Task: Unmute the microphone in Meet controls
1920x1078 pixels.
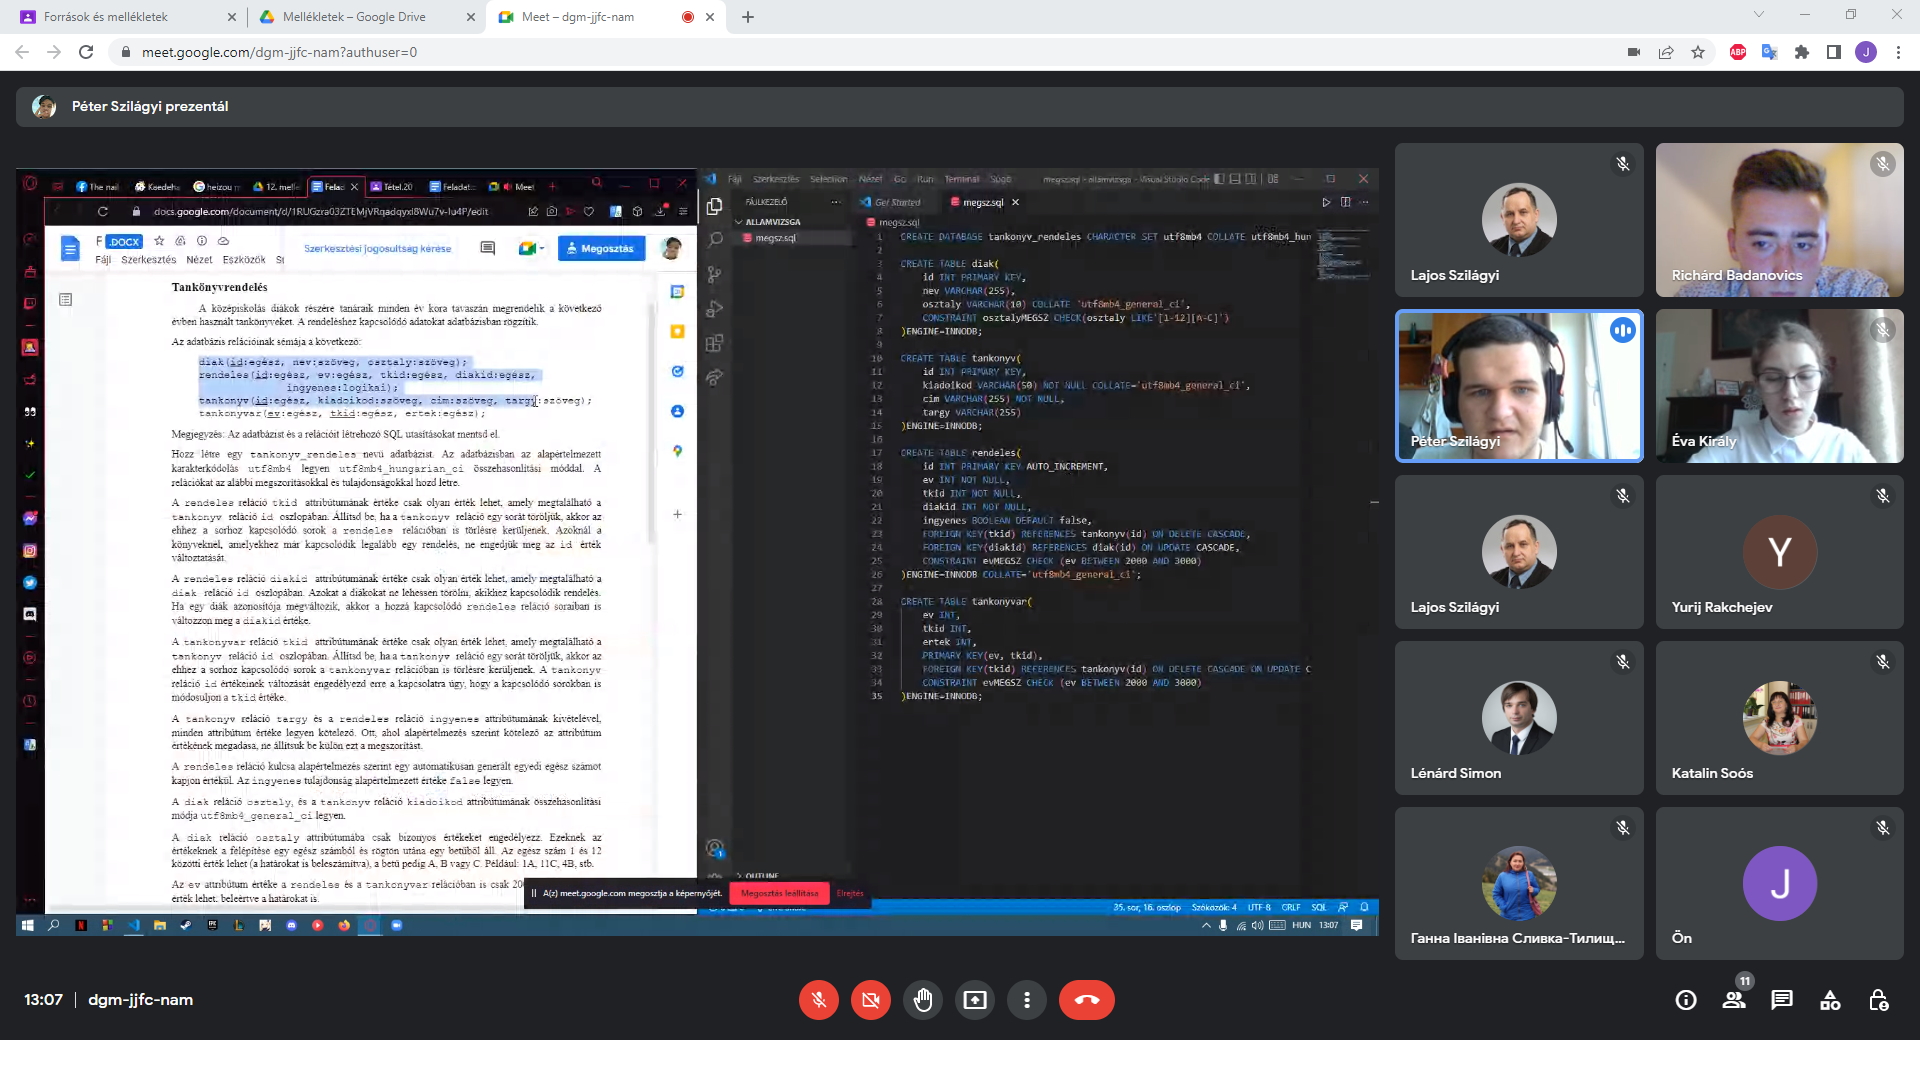Action: [818, 1000]
